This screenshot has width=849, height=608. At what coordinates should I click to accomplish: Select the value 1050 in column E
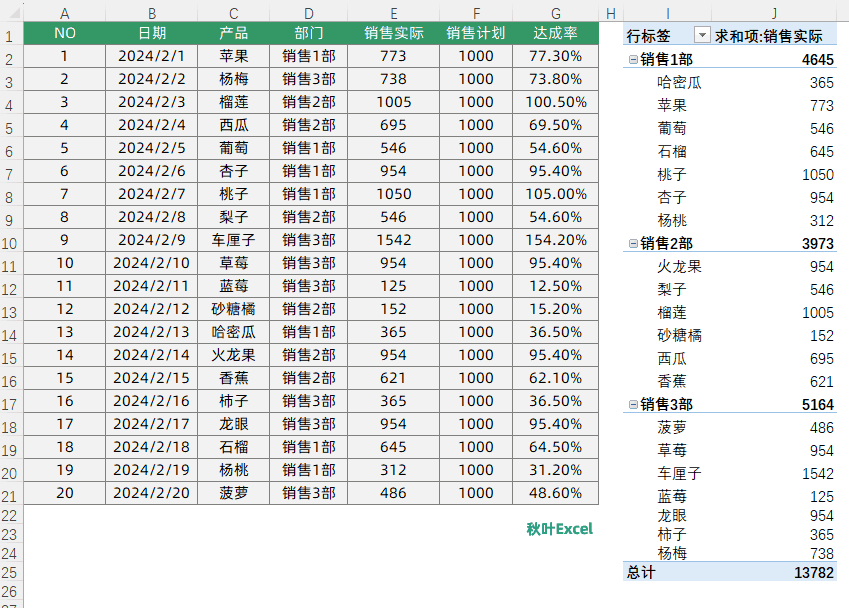tap(394, 194)
